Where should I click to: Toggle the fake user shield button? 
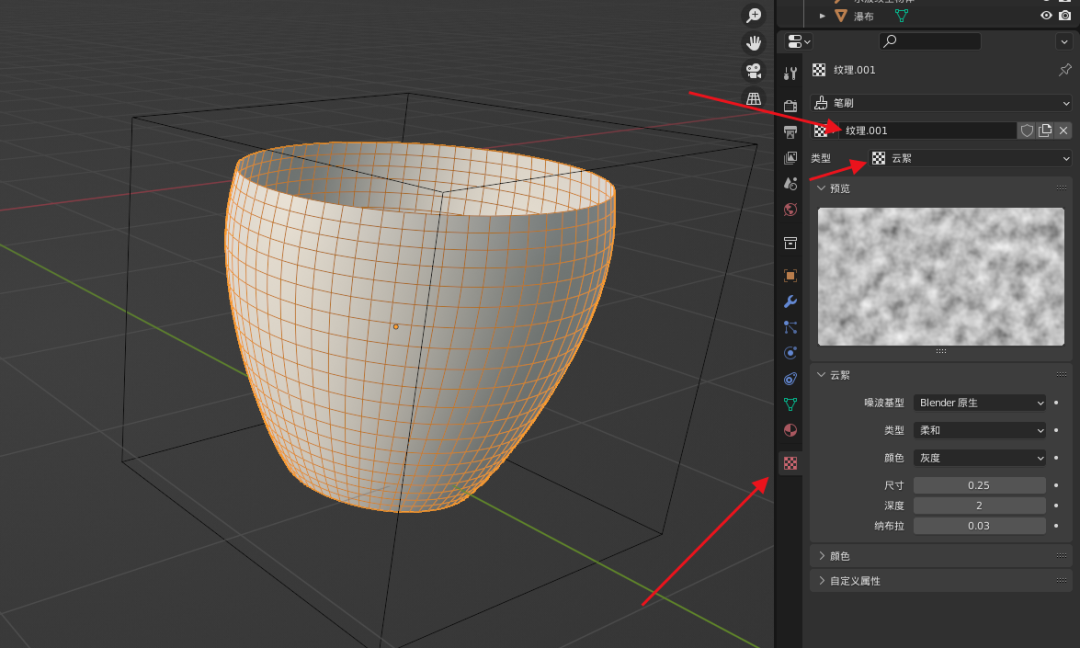coord(1026,130)
